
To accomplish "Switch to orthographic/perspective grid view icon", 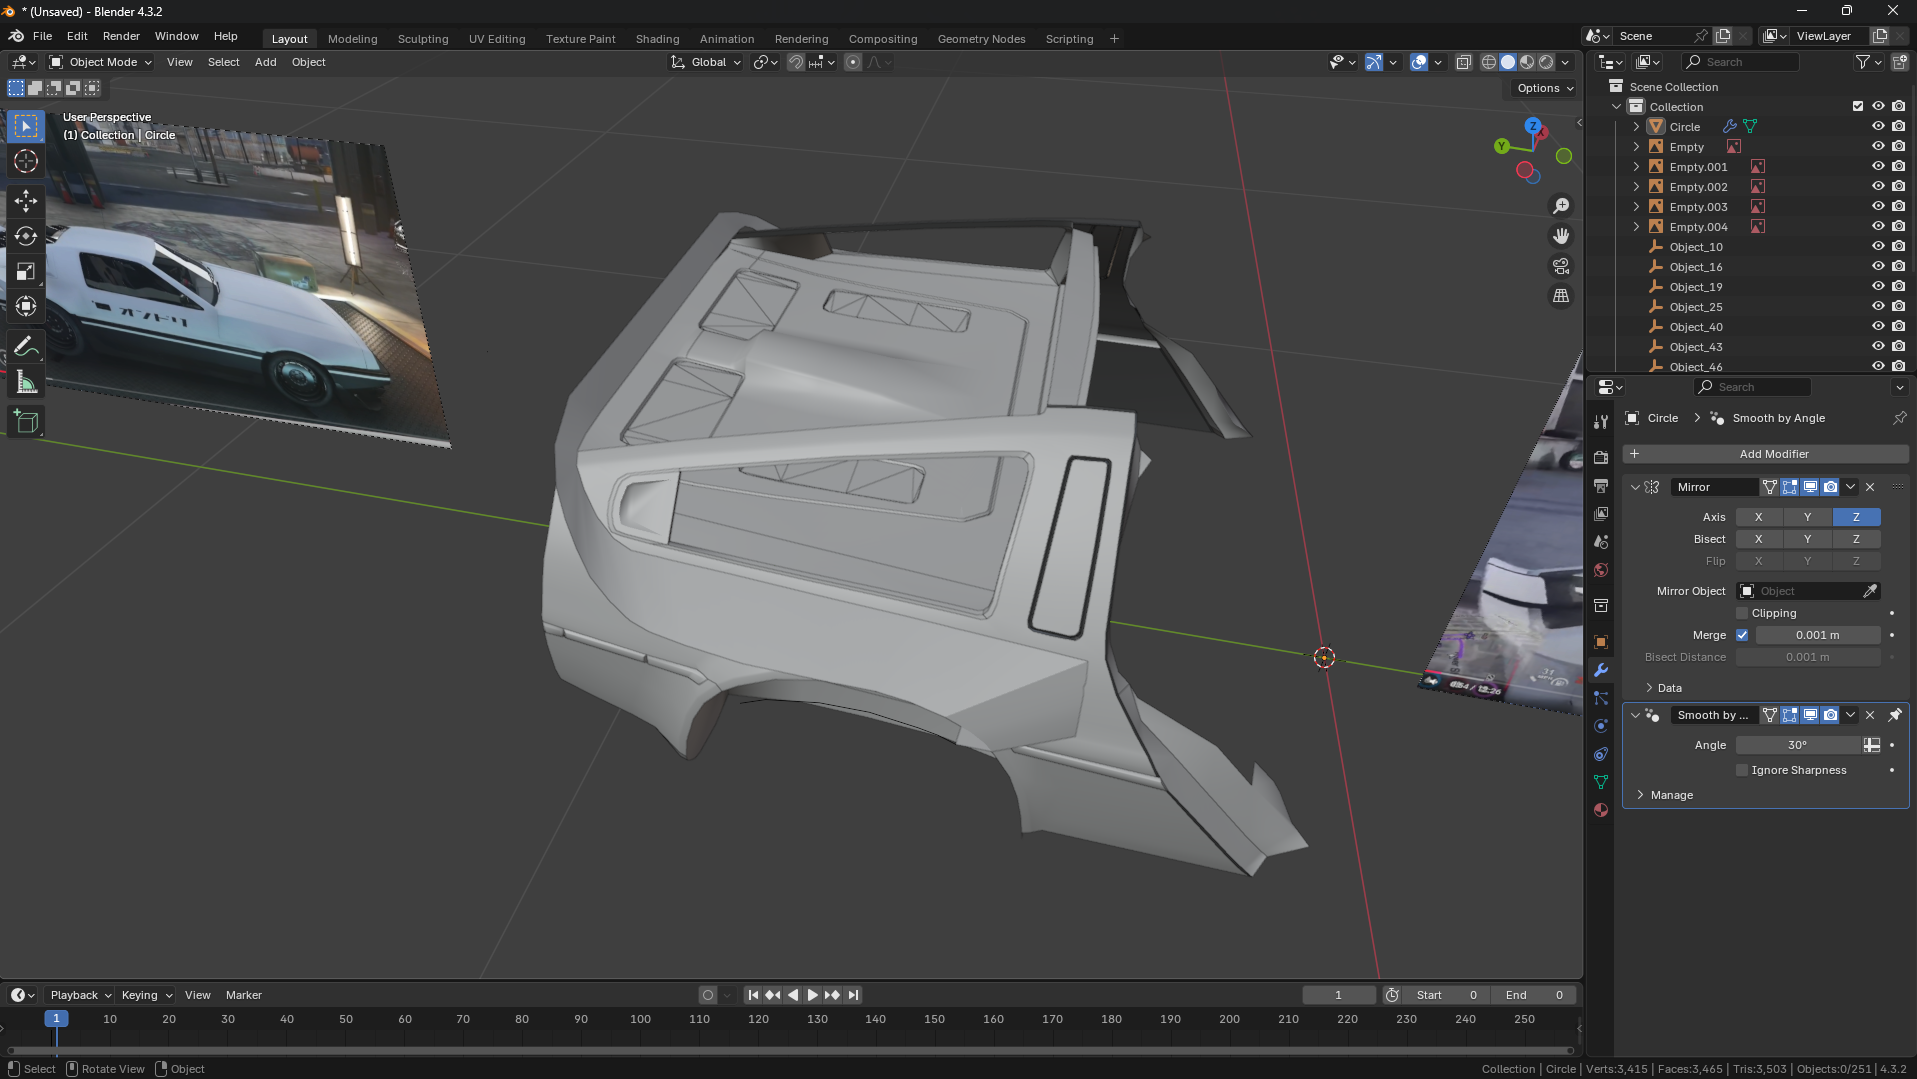I will (1560, 296).
